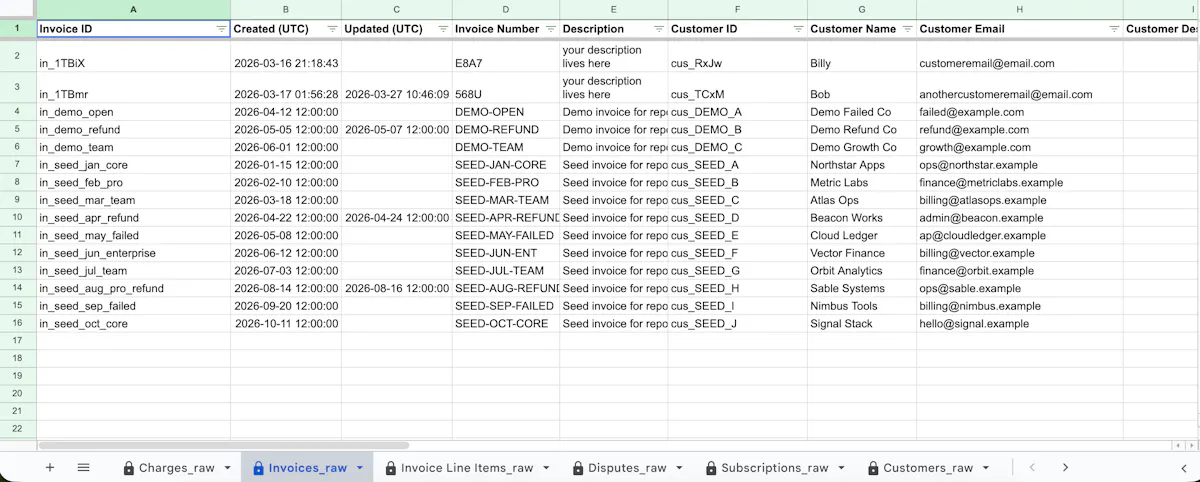Click the select-all corner box
Screen dimensions: 1200x482
(x=18, y=9)
